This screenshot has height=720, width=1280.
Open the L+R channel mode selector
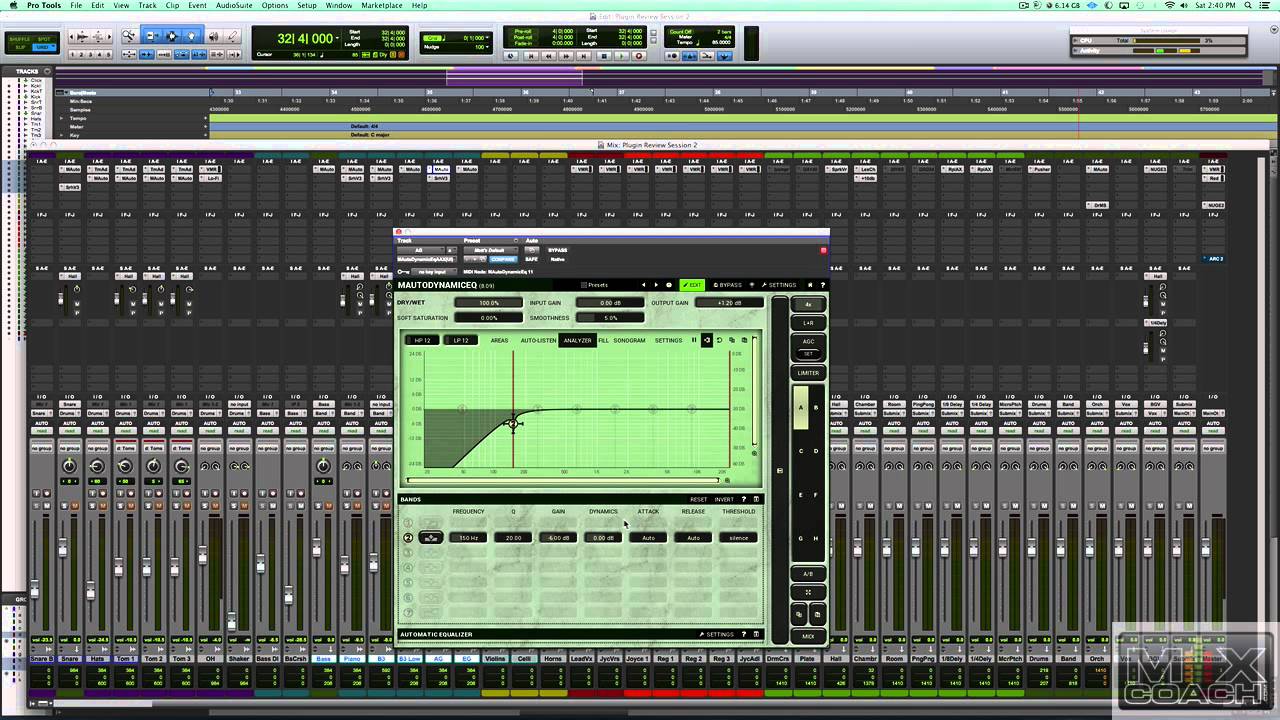click(x=808, y=323)
